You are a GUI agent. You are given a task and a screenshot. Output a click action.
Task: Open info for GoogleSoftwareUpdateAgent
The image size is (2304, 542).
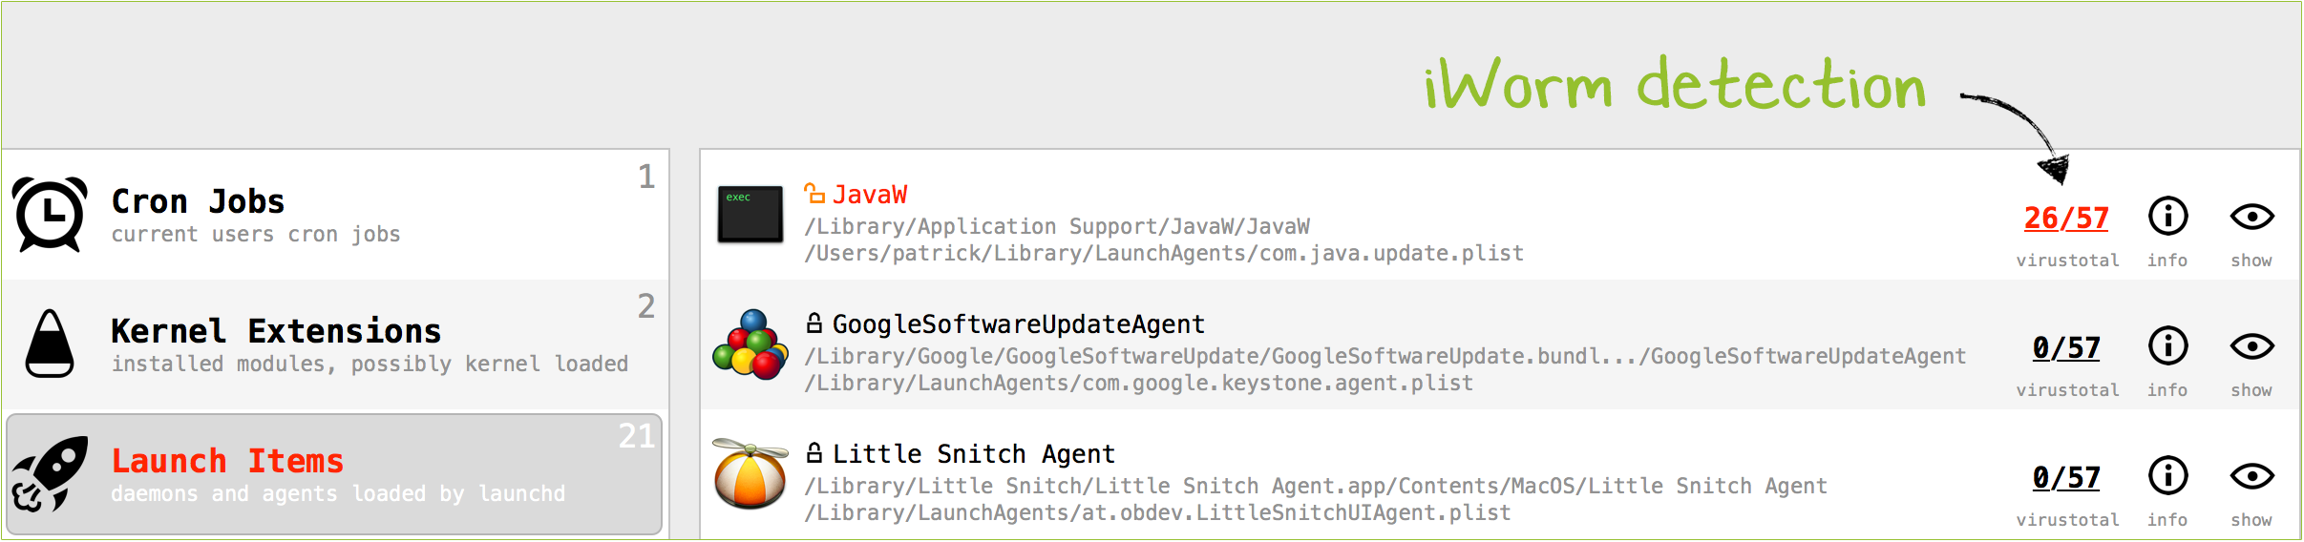[x=2167, y=347]
